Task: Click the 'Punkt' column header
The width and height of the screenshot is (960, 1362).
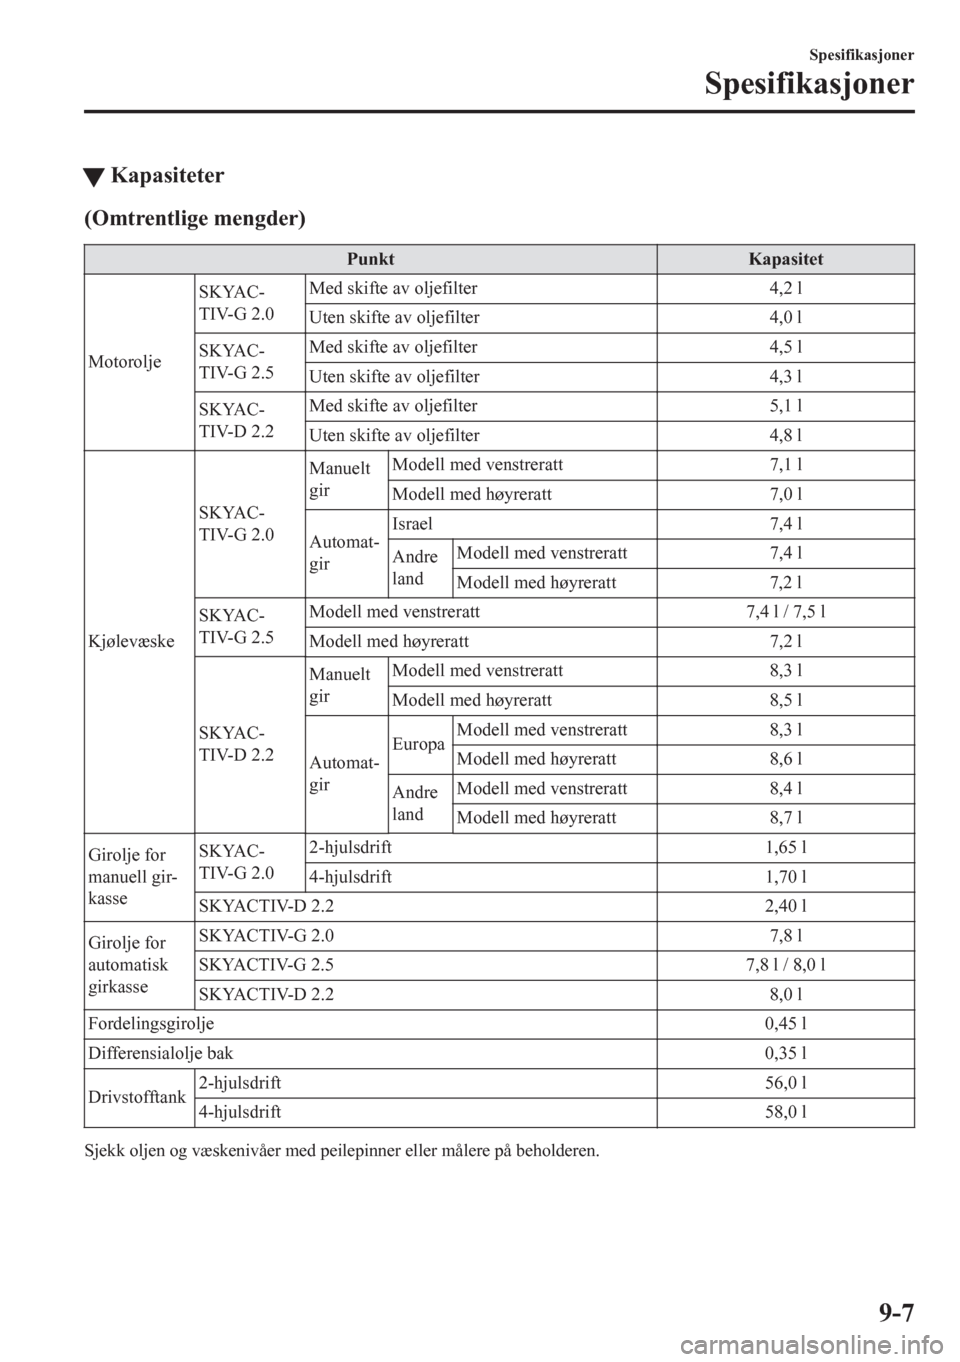Action: coord(371,259)
